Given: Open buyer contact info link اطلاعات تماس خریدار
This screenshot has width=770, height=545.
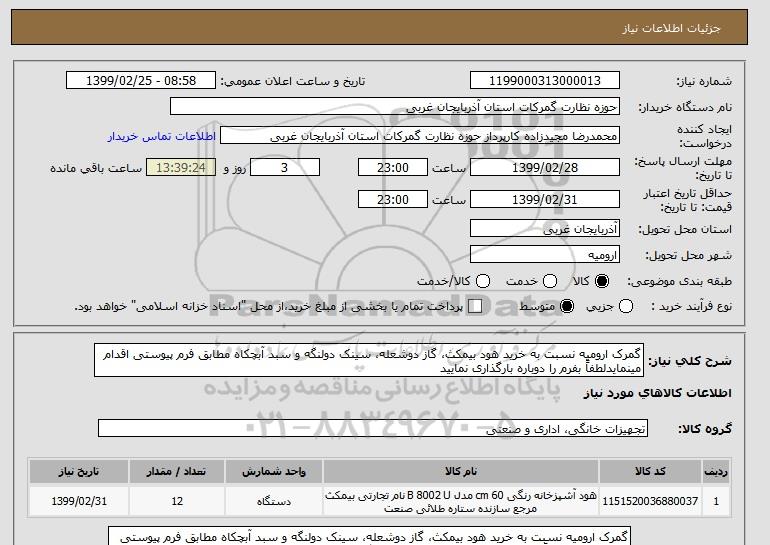Looking at the screenshot, I should (162, 136).
